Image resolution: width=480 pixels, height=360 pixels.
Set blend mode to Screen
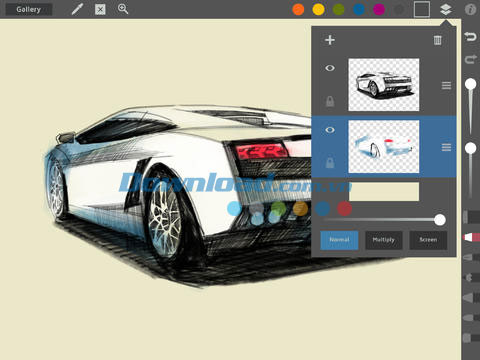coord(428,240)
